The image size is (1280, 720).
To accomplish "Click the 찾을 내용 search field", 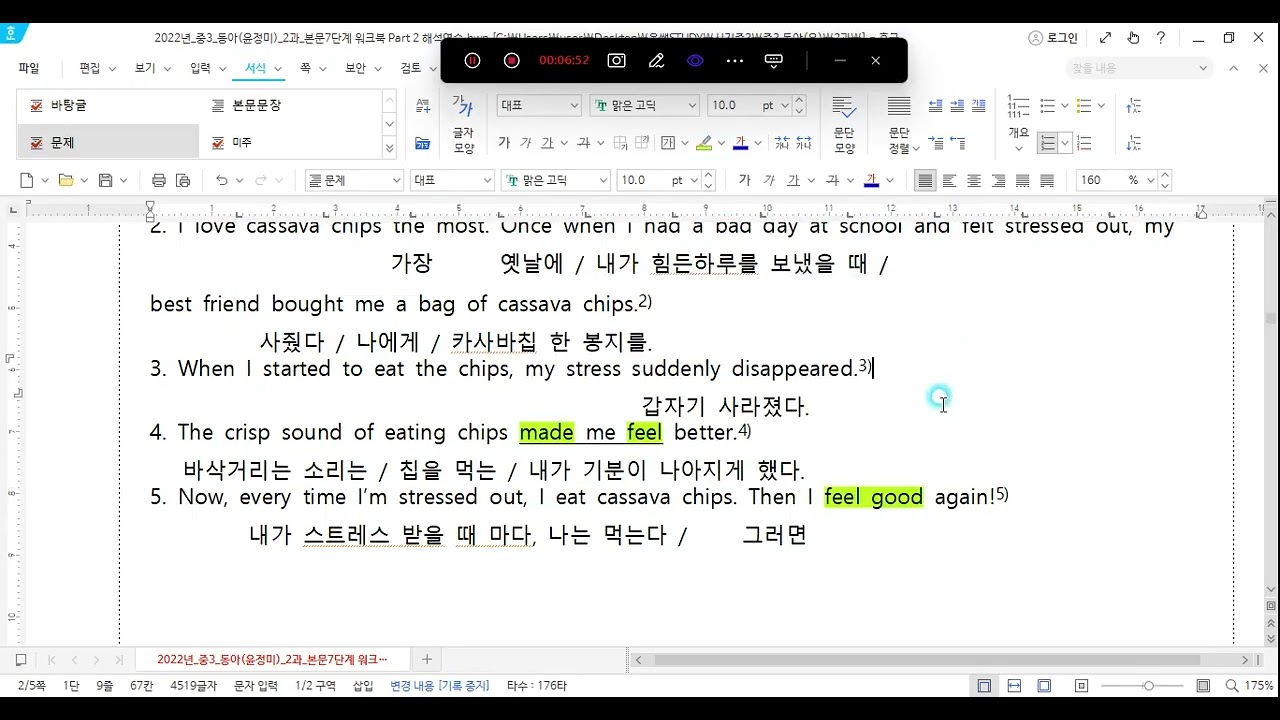I will coord(1140,68).
